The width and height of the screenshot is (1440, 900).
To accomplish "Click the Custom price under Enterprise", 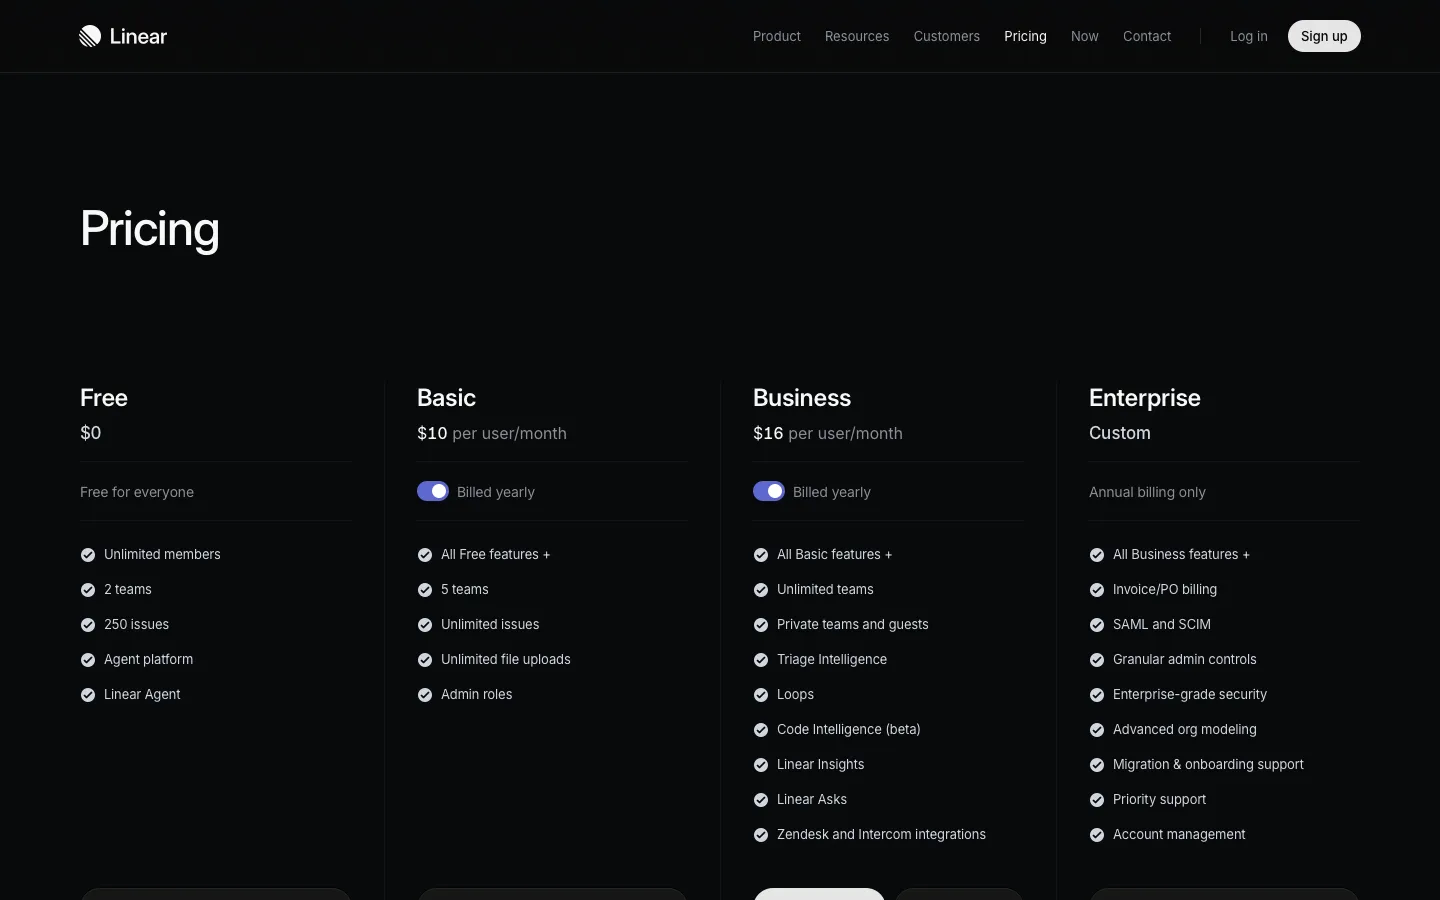I will [x=1120, y=433].
